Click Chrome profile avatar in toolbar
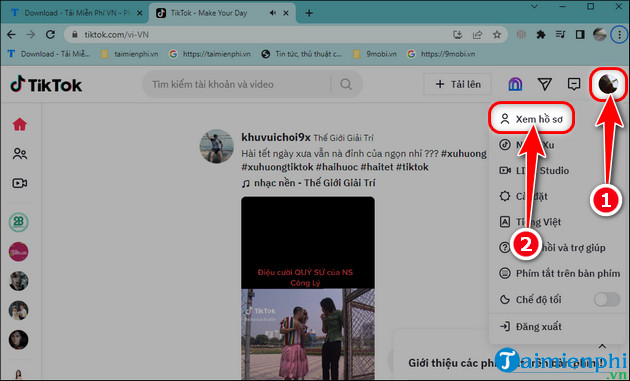 (x=599, y=35)
